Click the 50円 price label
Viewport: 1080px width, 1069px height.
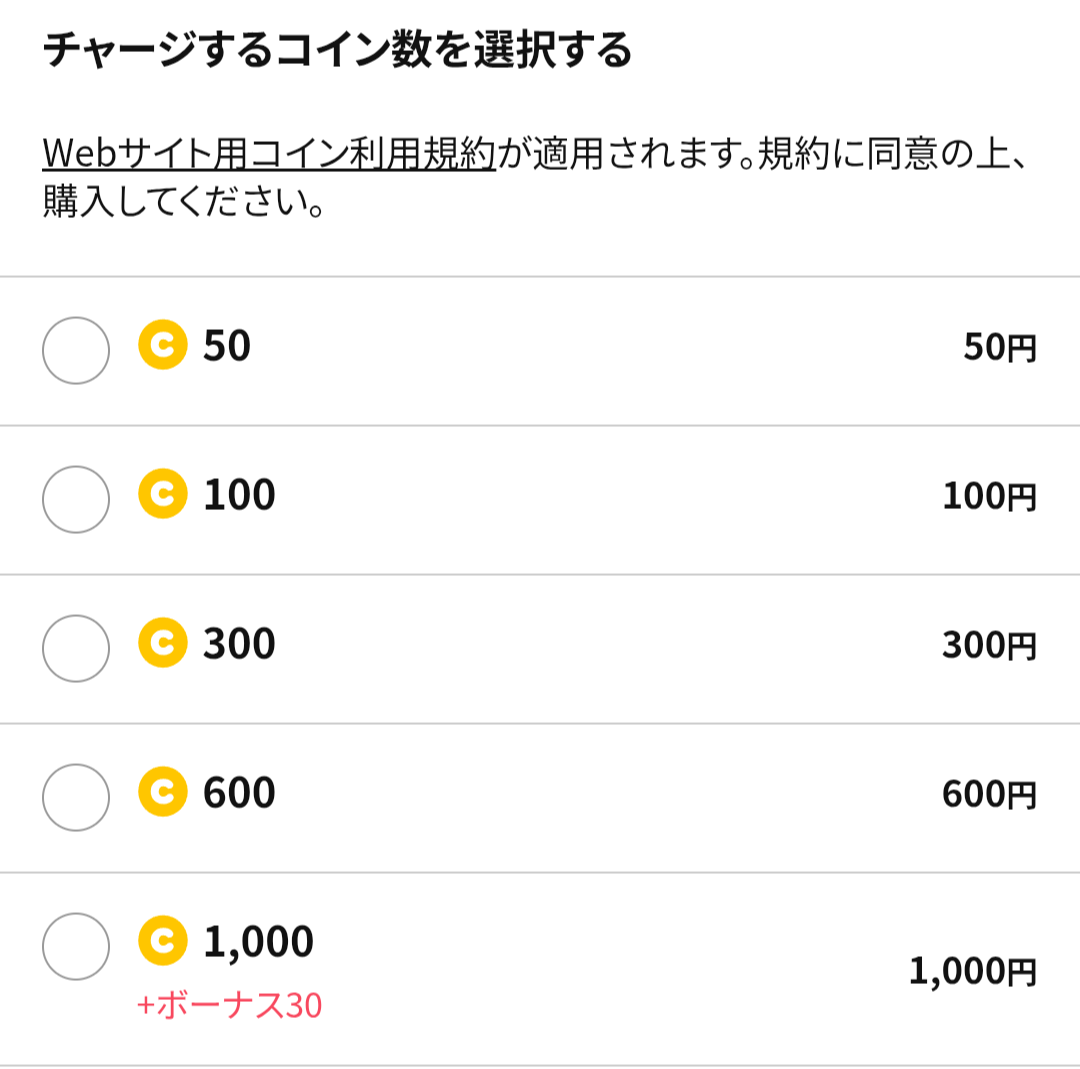point(1000,346)
